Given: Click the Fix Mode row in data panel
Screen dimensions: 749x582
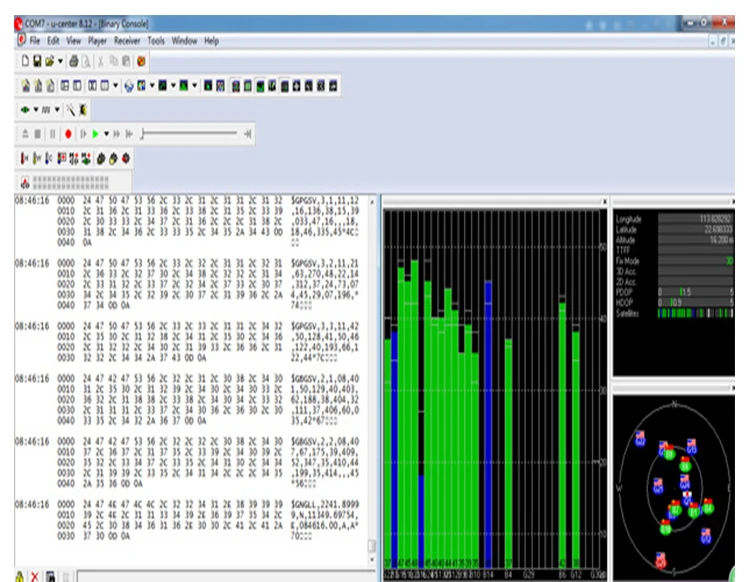Looking at the screenshot, I should point(674,261).
